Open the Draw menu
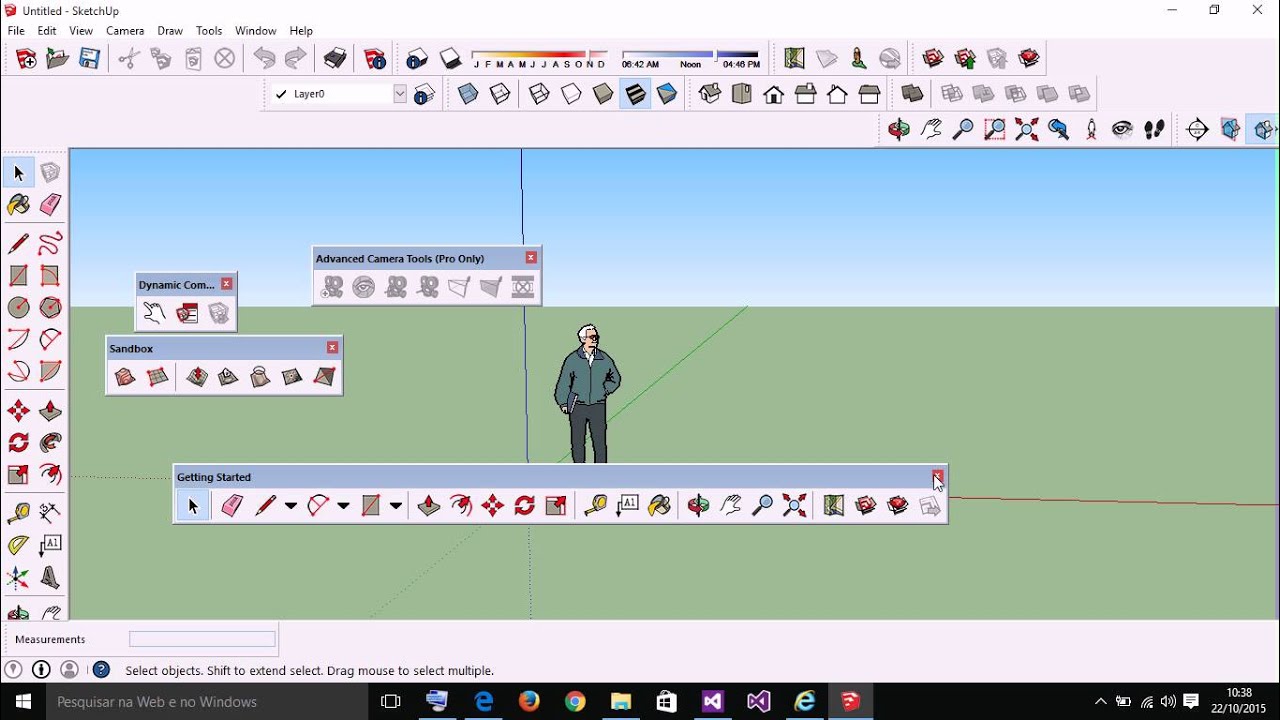The image size is (1280, 720). [x=170, y=31]
